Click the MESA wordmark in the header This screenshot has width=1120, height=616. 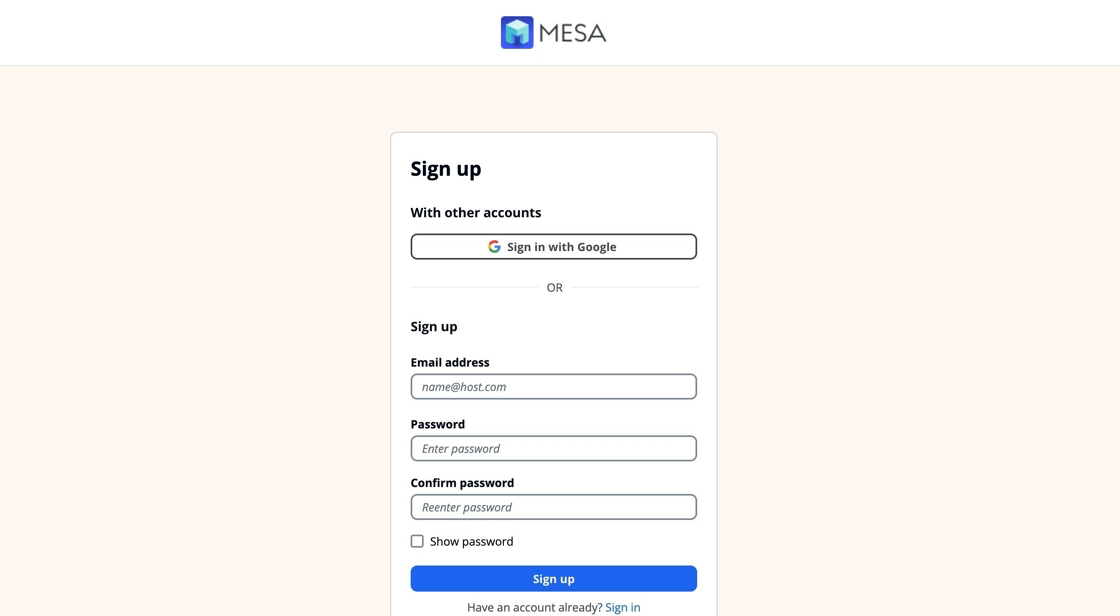[x=572, y=33]
